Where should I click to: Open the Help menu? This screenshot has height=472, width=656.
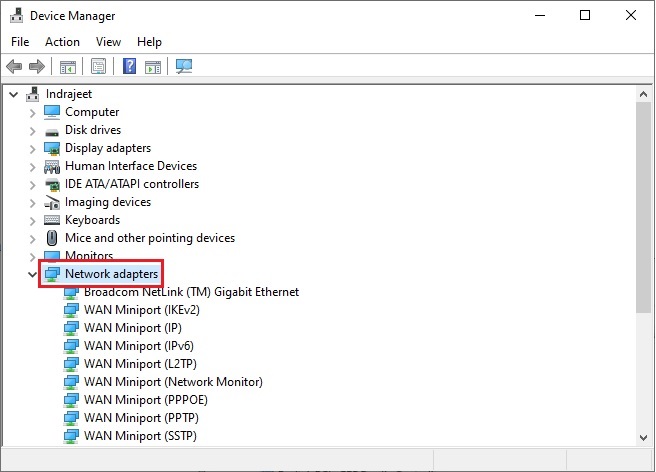click(x=149, y=42)
